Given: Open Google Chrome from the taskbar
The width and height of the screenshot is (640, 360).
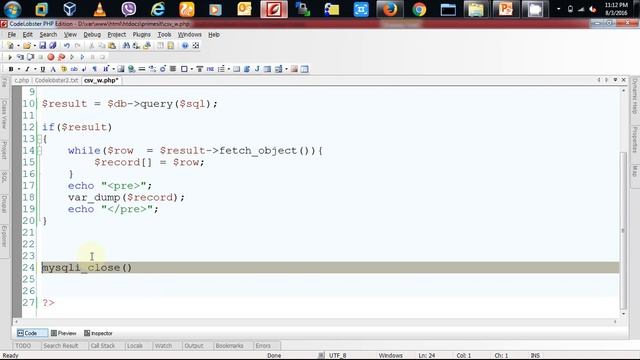Looking at the screenshot, I should coord(419,9).
